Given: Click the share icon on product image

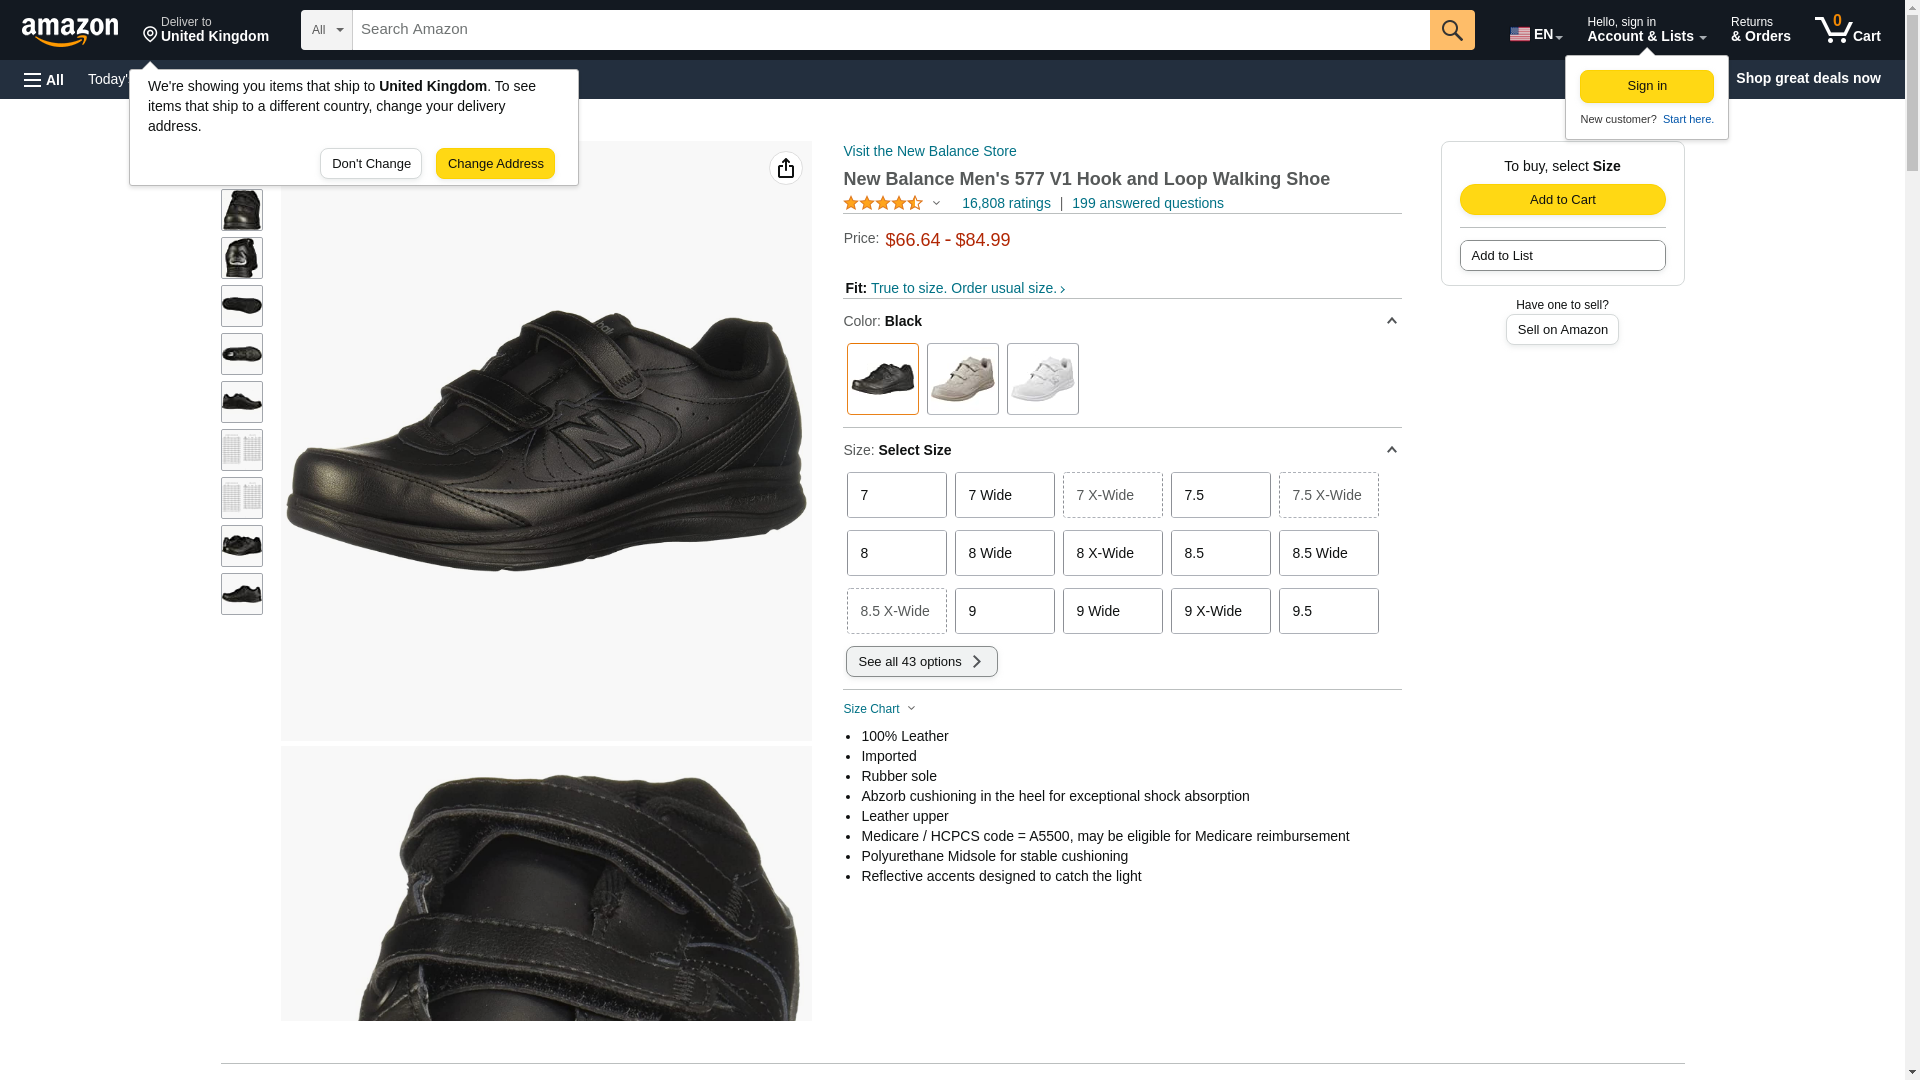Looking at the screenshot, I should [785, 168].
